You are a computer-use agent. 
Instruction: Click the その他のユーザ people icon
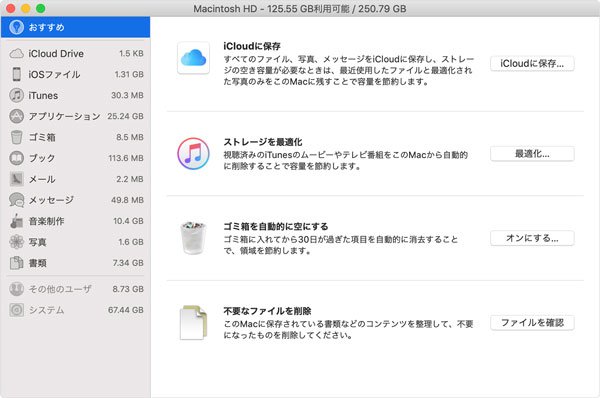[x=16, y=289]
